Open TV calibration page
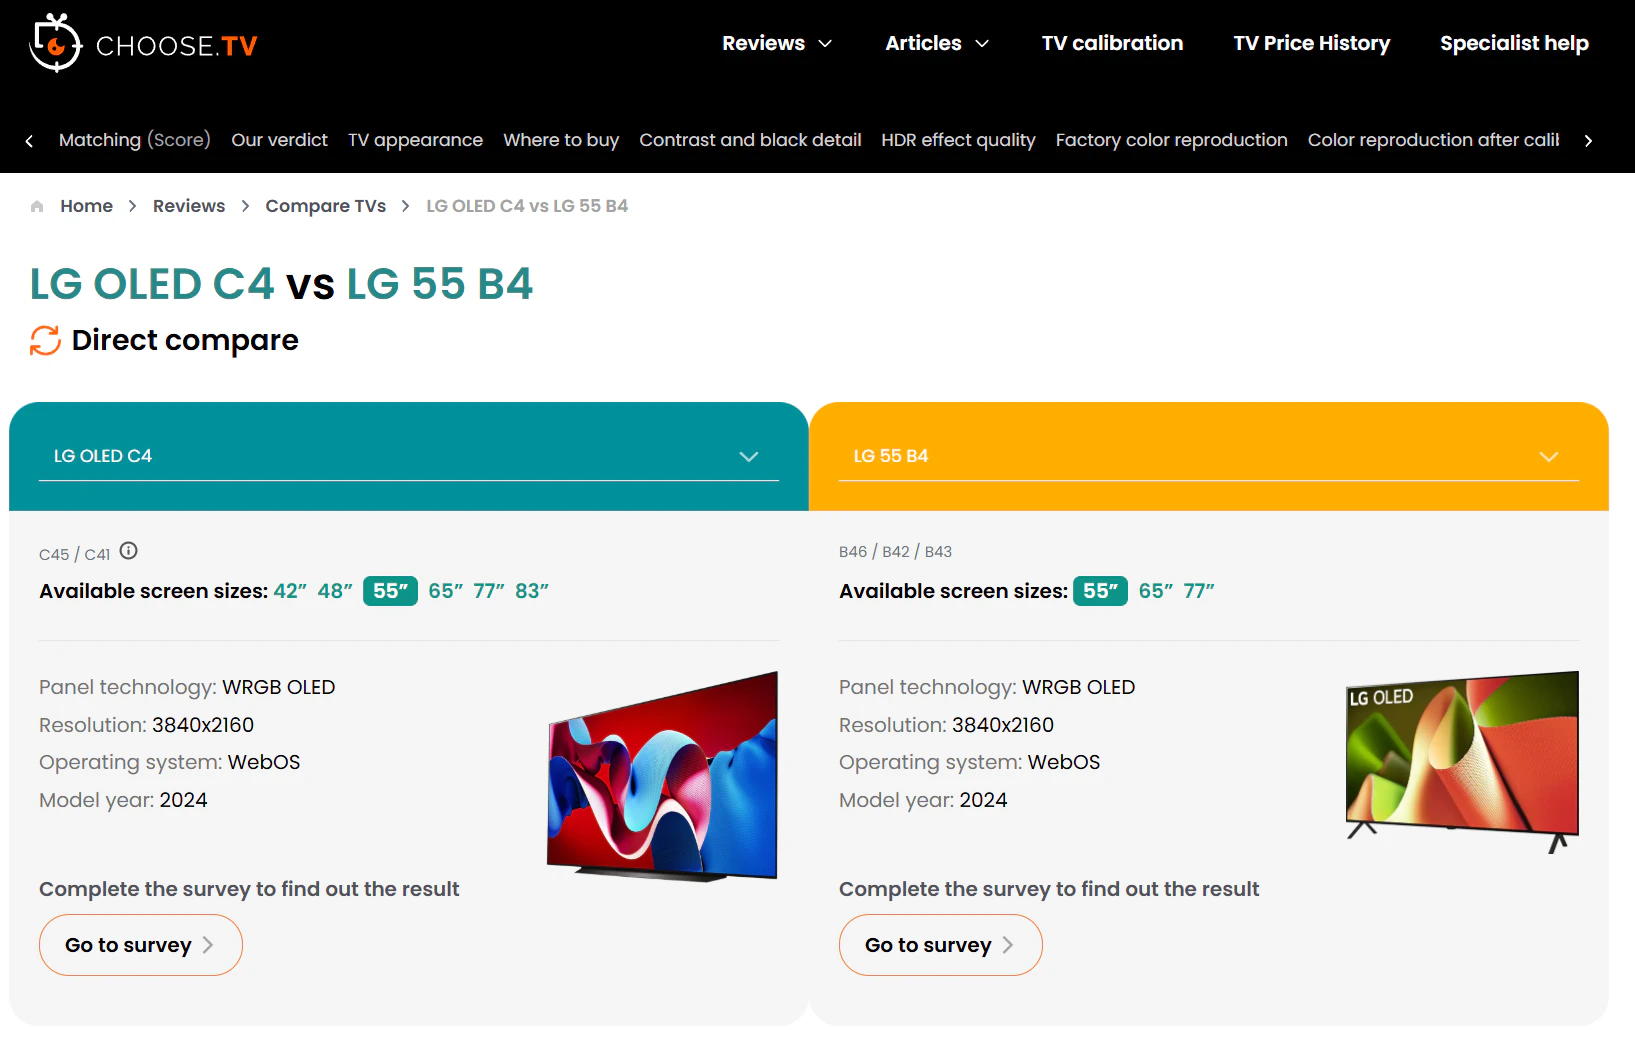Screen dimensions: 1635x1045 pyautogui.click(x=1112, y=43)
